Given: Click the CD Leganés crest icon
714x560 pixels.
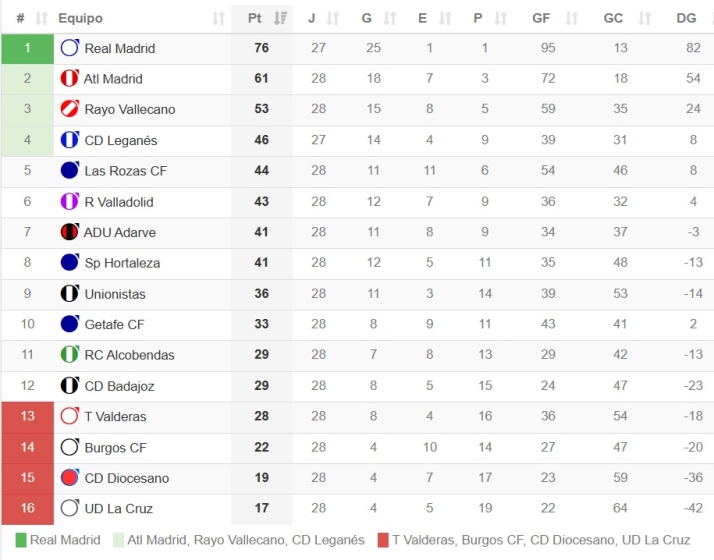Looking at the screenshot, I should [69, 140].
